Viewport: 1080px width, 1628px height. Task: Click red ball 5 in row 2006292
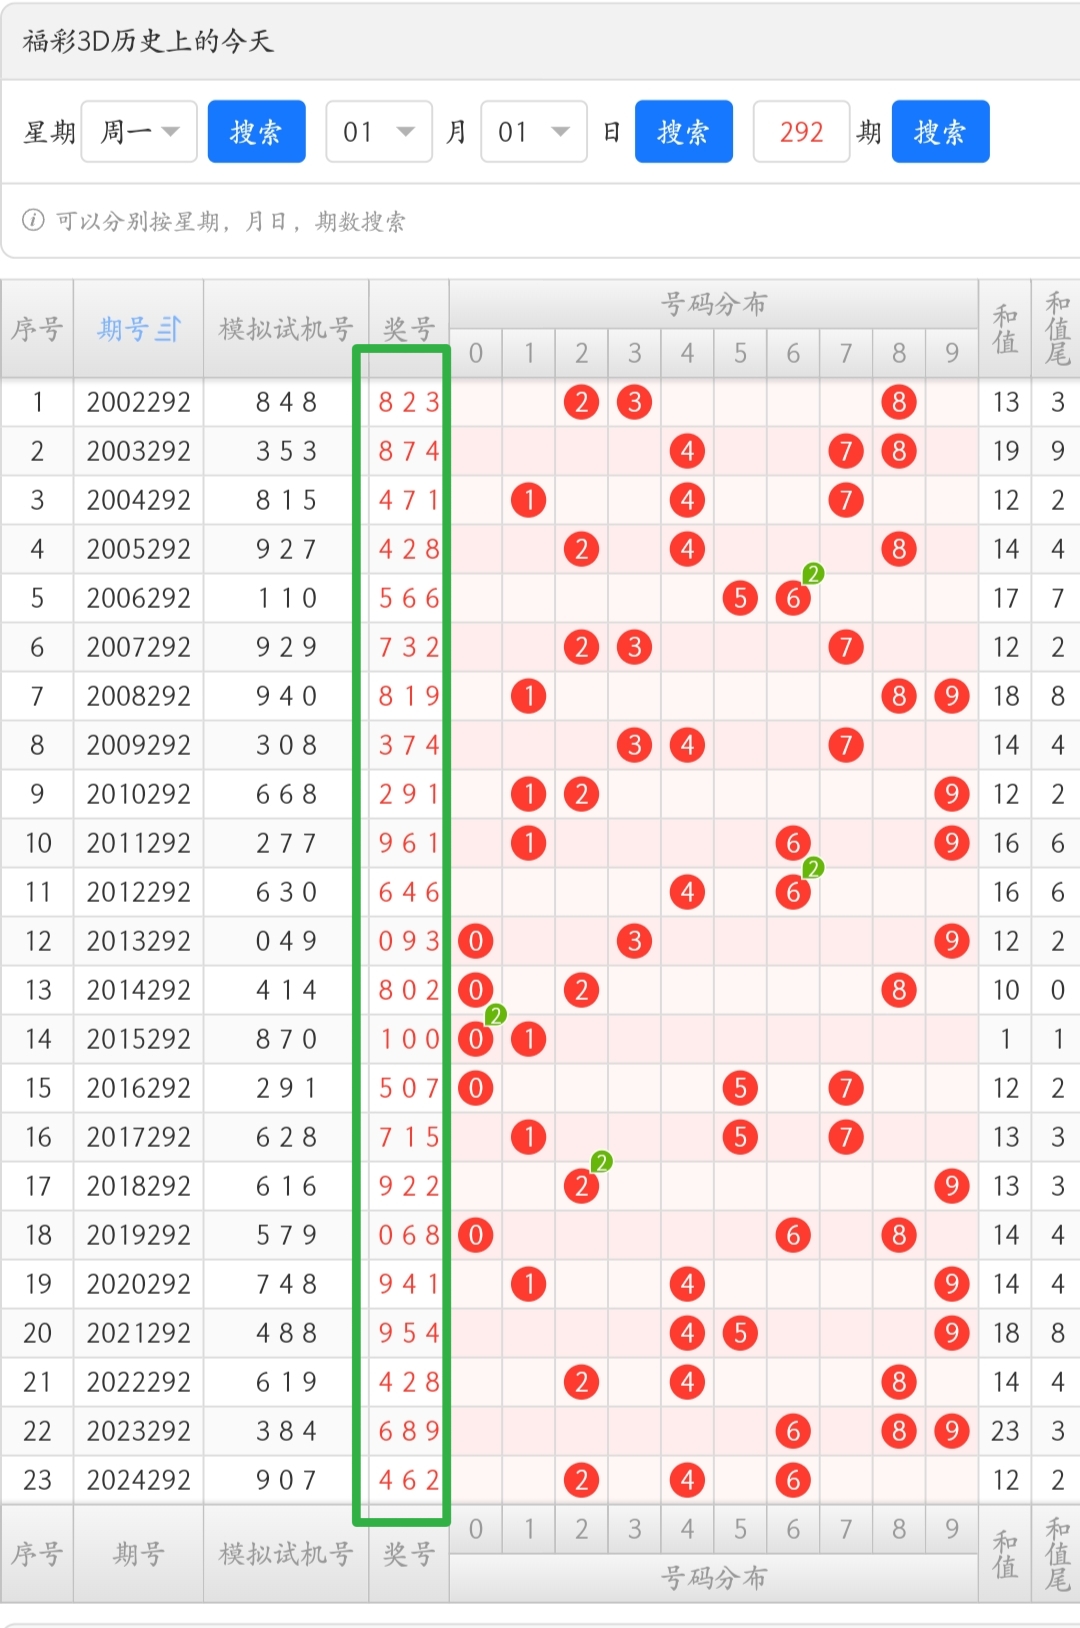click(740, 598)
